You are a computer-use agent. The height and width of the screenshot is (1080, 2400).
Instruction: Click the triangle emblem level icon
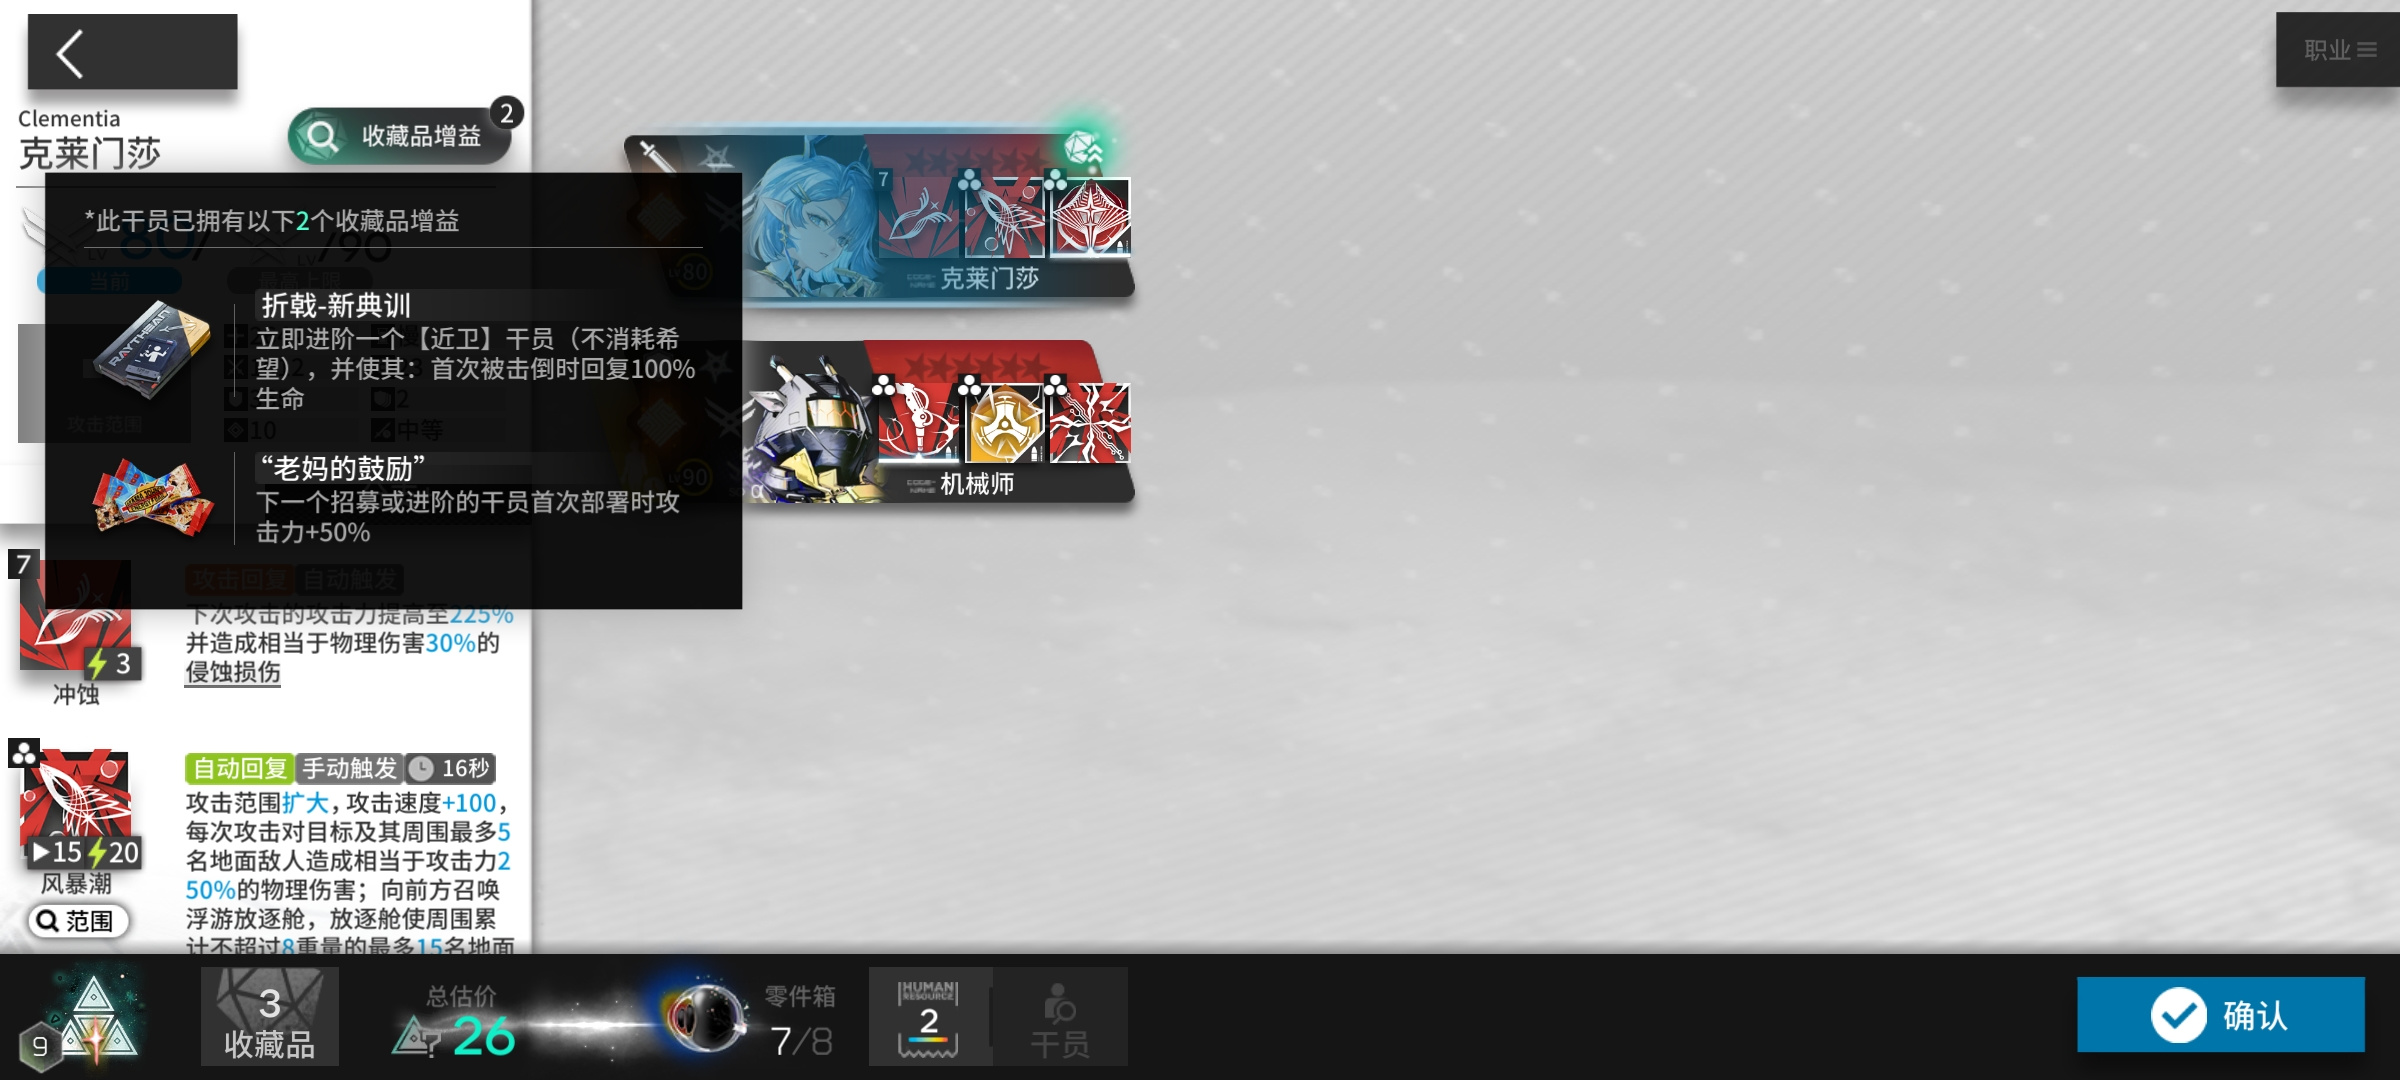[92, 1018]
